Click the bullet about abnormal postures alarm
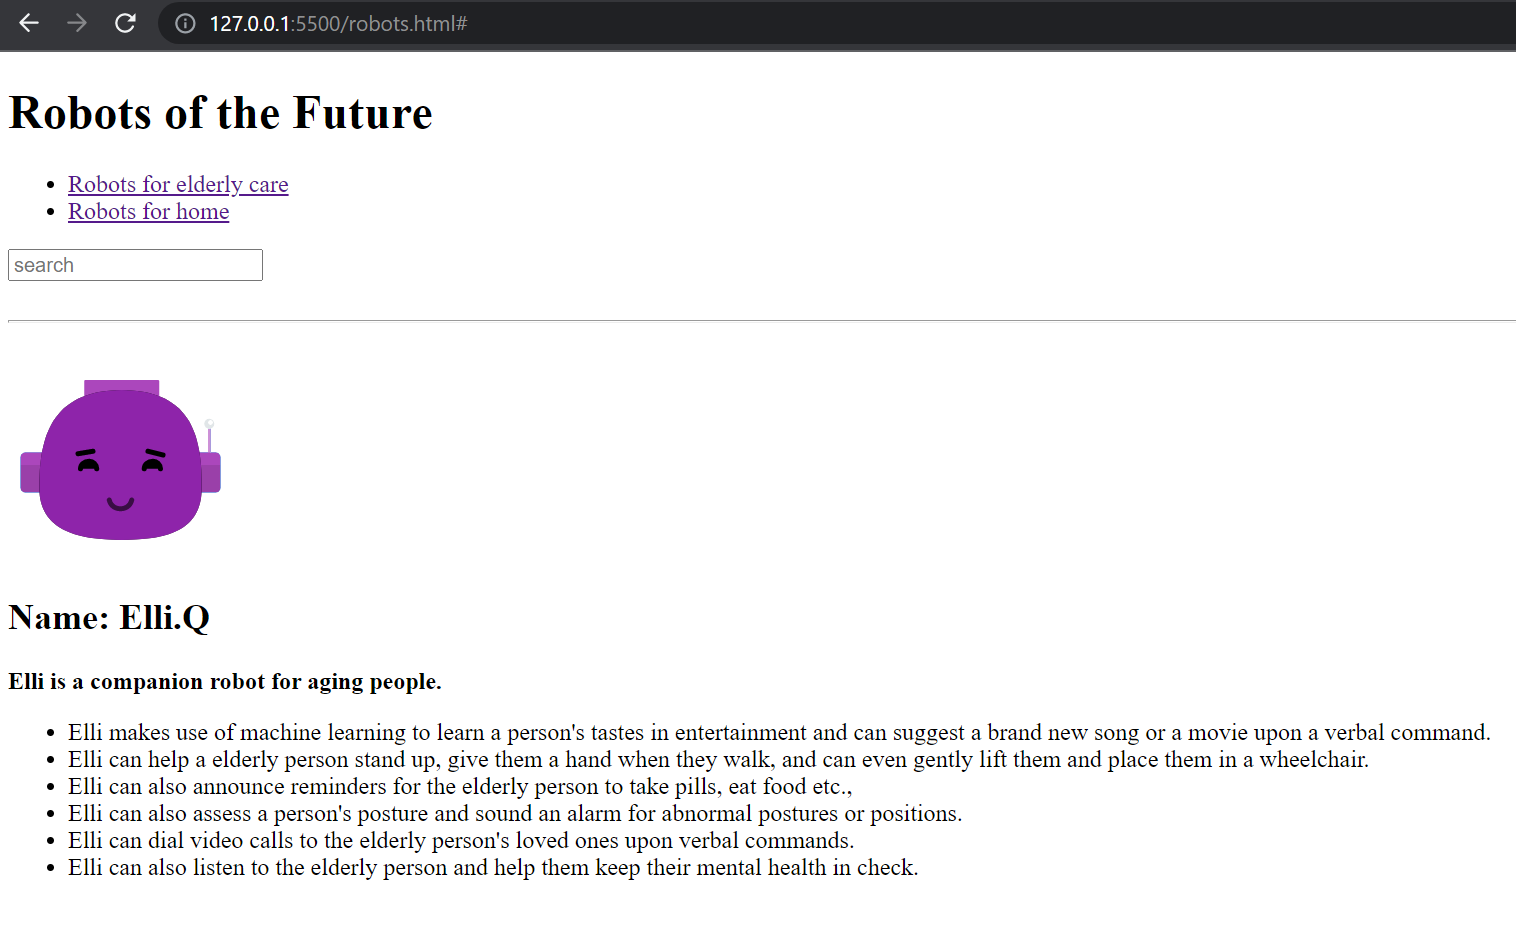The image size is (1516, 928). click(515, 813)
